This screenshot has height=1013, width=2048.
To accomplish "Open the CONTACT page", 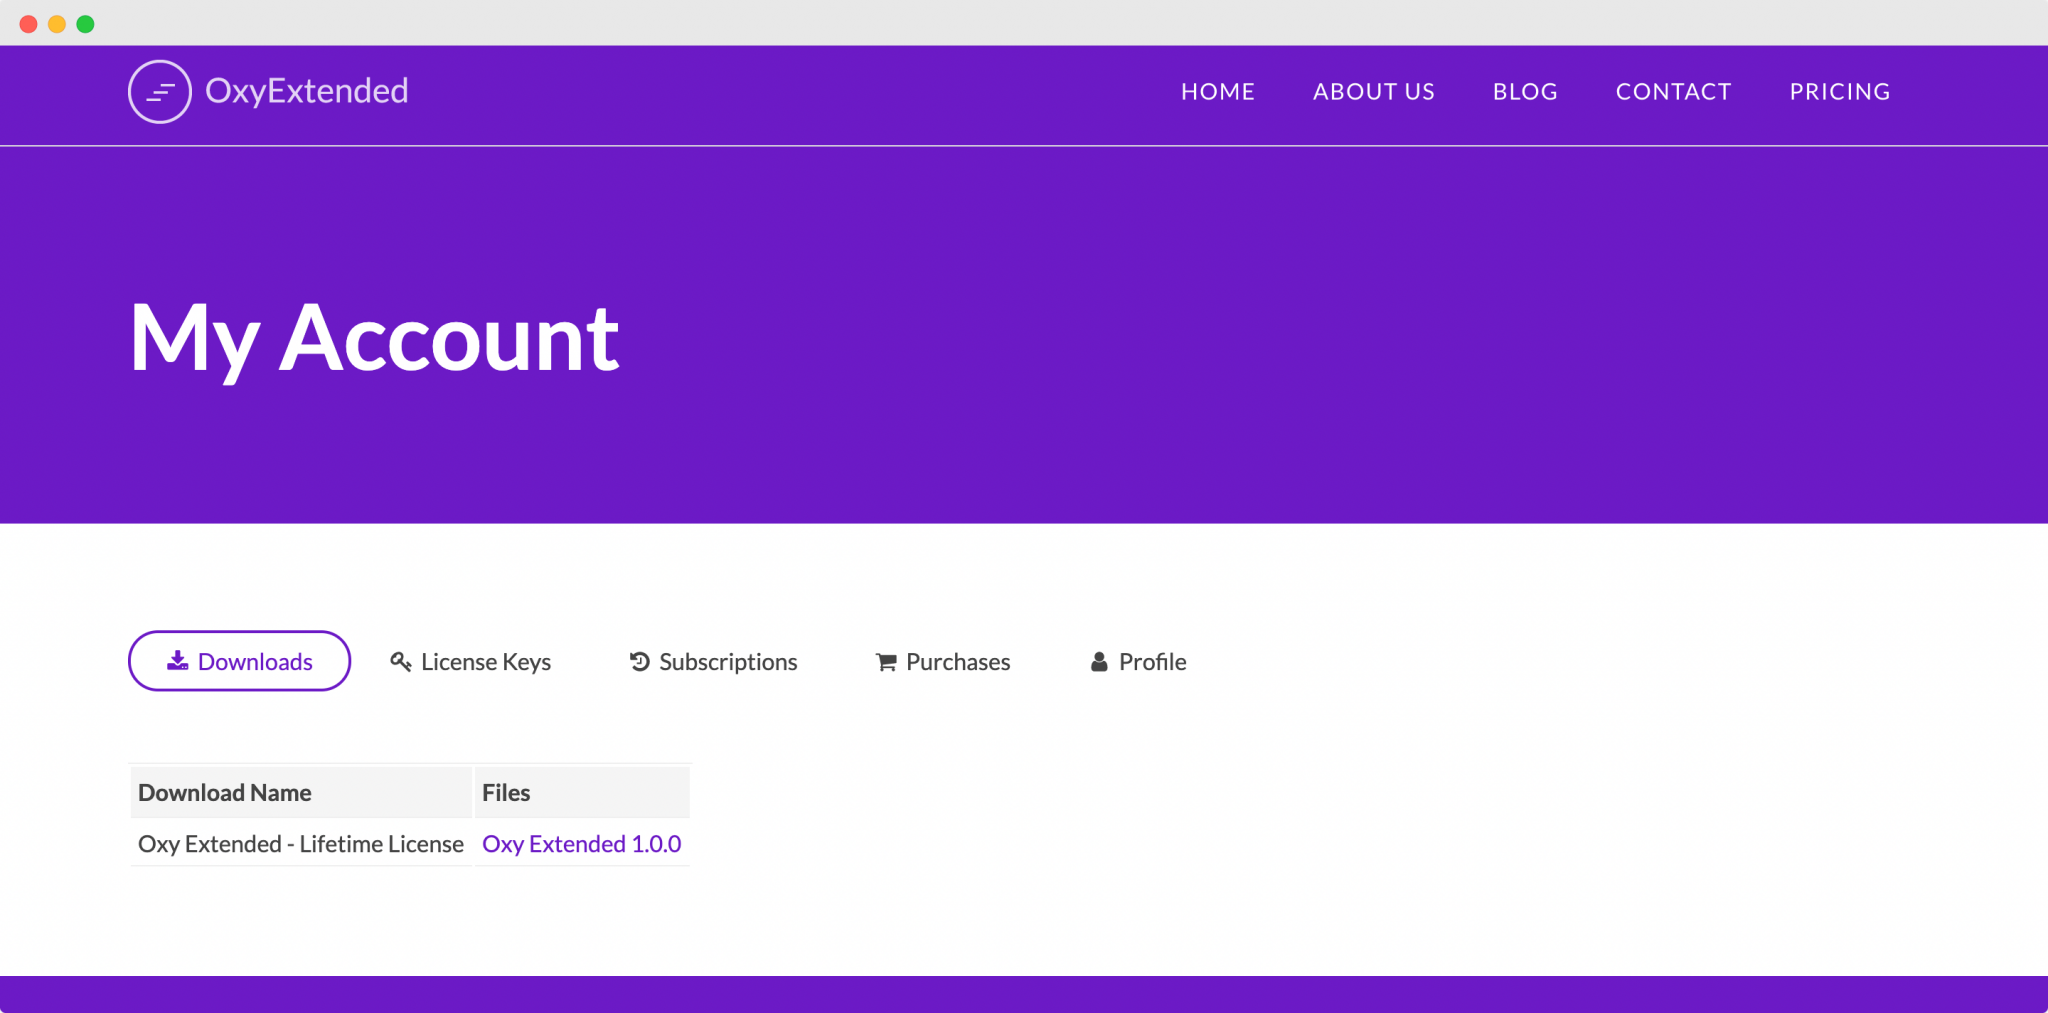I will [x=1673, y=91].
